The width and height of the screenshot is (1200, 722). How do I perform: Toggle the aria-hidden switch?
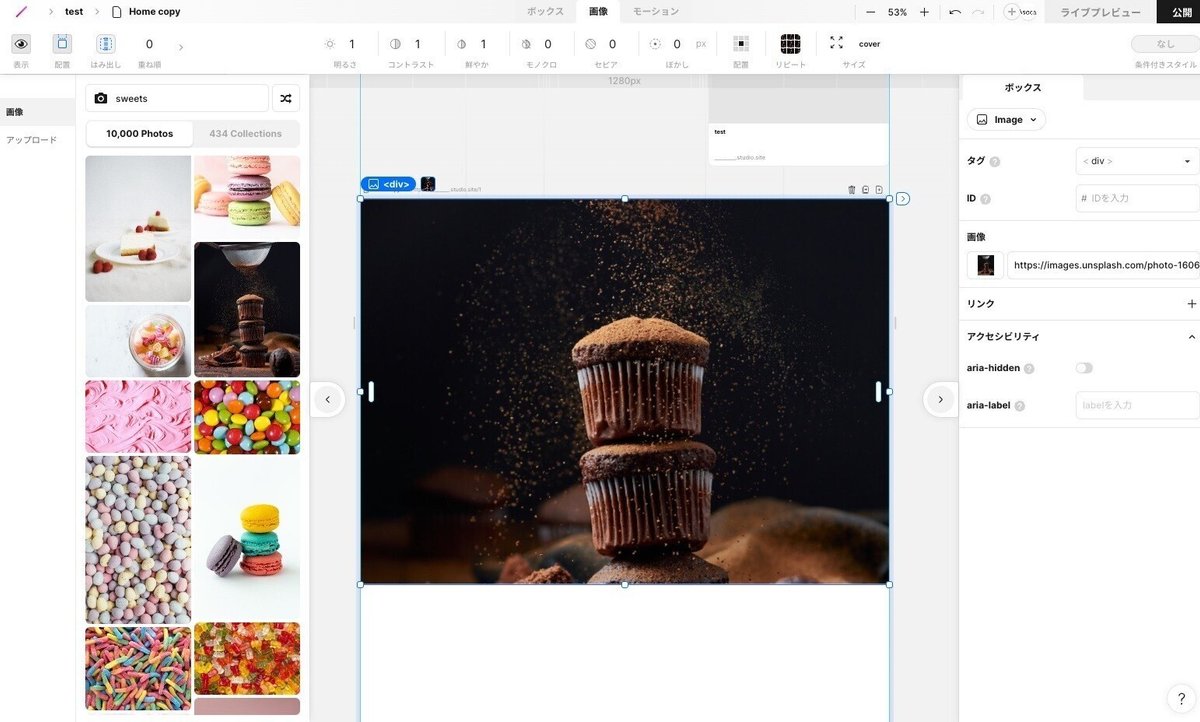tap(1084, 368)
